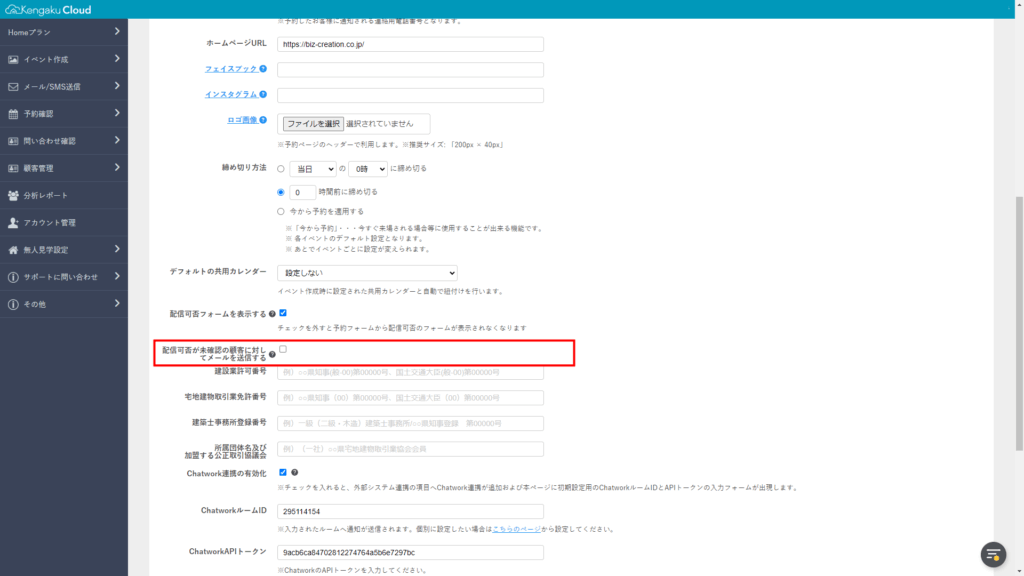Click the 分析レポート sidebar icon
Image resolution: width=1024 pixels, height=576 pixels.
[x=14, y=195]
